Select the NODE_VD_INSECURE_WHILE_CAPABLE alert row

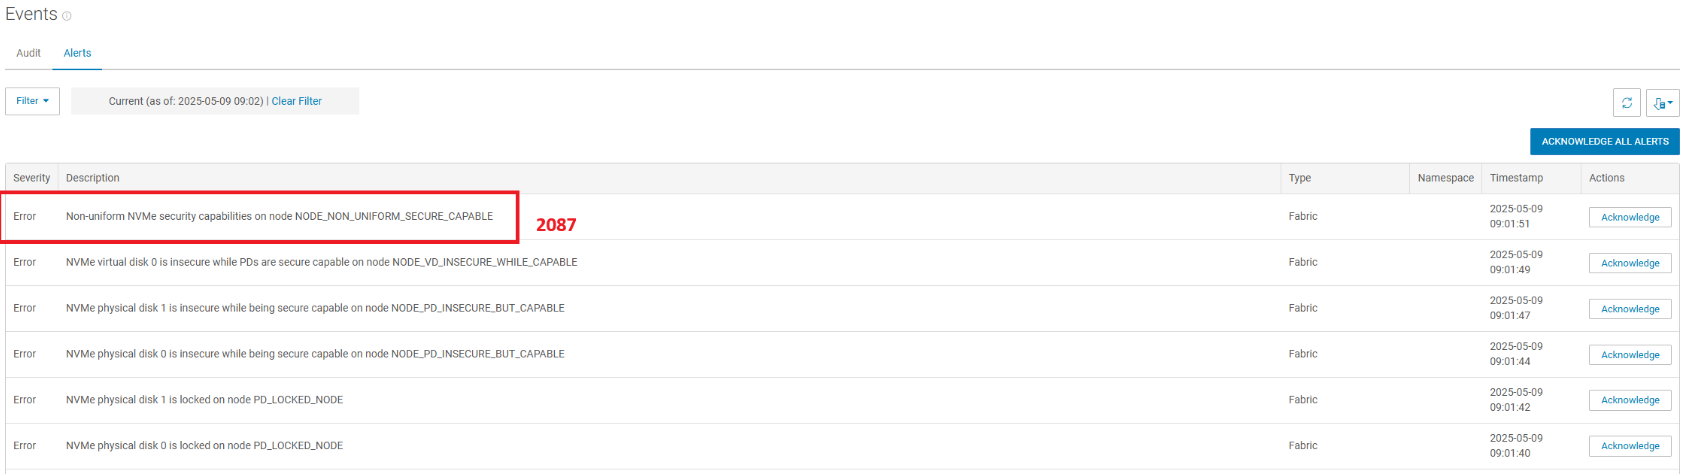(321, 262)
